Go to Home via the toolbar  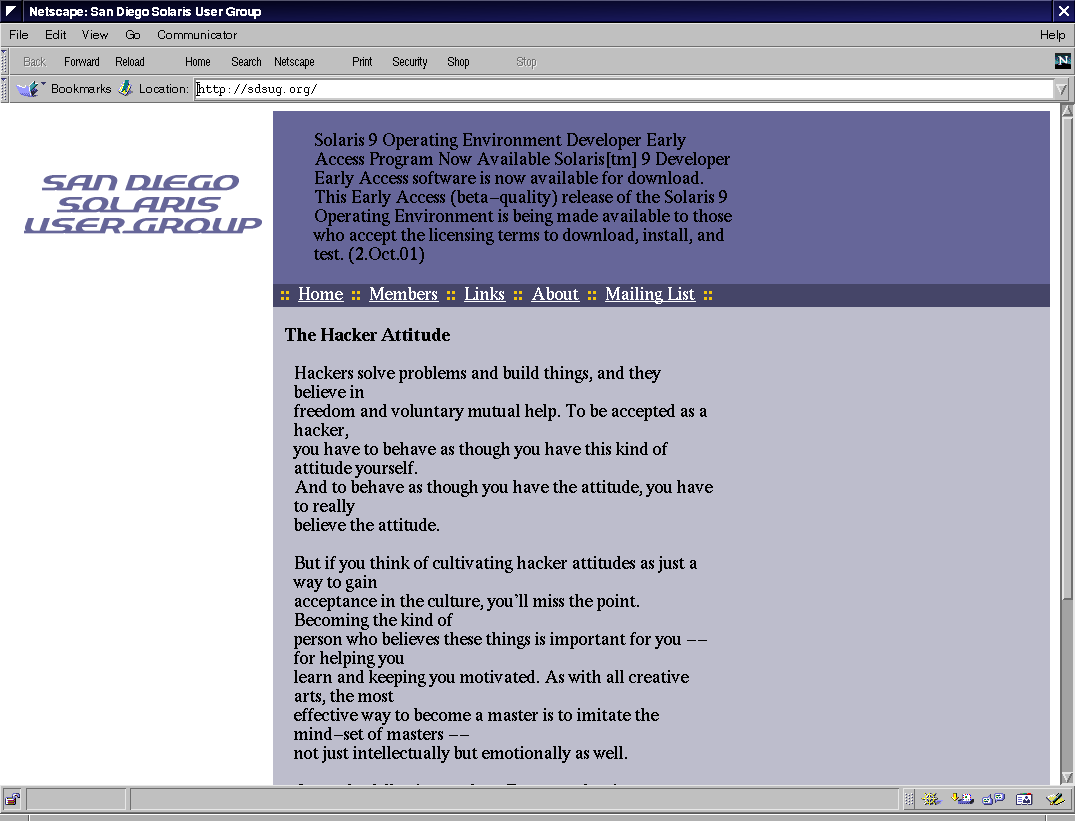click(x=197, y=62)
